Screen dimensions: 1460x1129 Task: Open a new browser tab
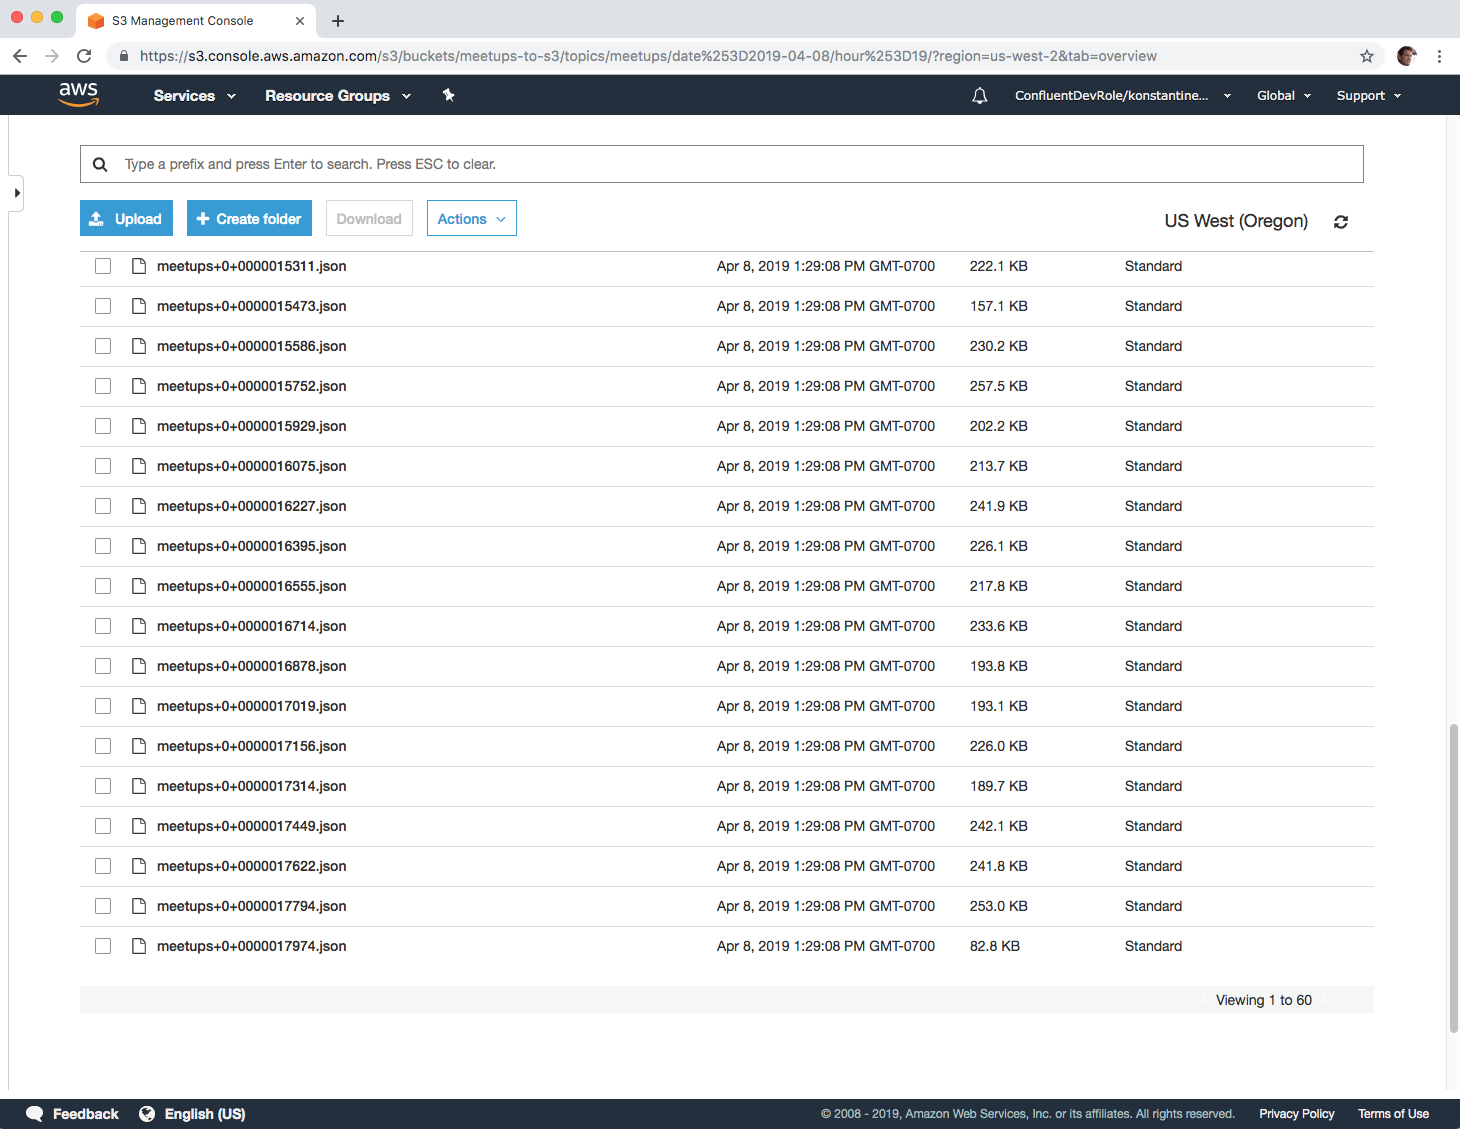(x=338, y=21)
